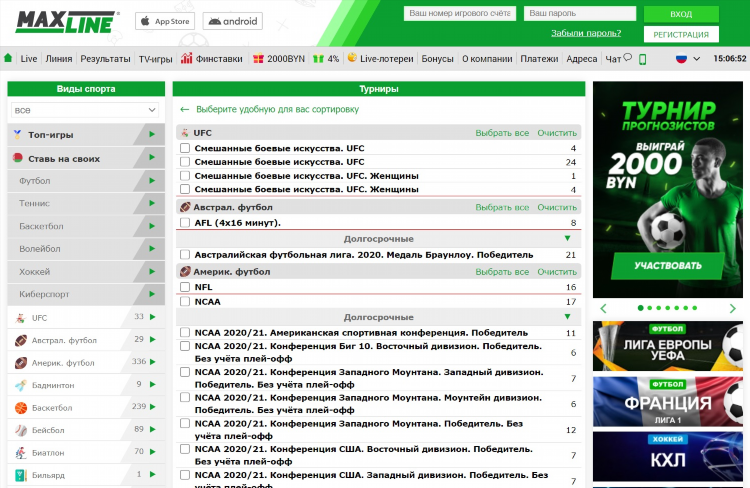Collapse Долгосрочные under Австрал. футбол
Image resolution: width=750 pixels, height=488 pixels.
[x=567, y=238]
